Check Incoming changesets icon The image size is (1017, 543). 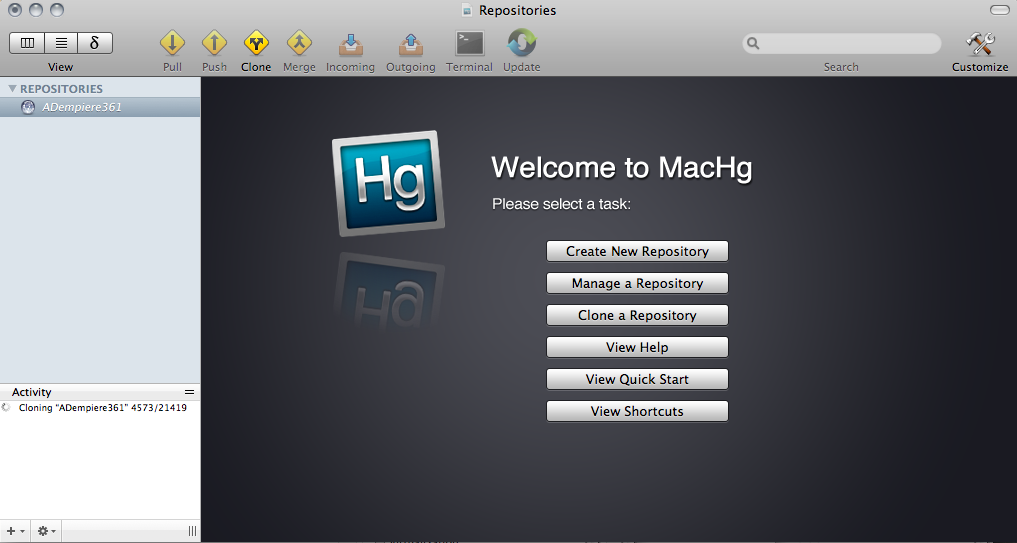(350, 45)
